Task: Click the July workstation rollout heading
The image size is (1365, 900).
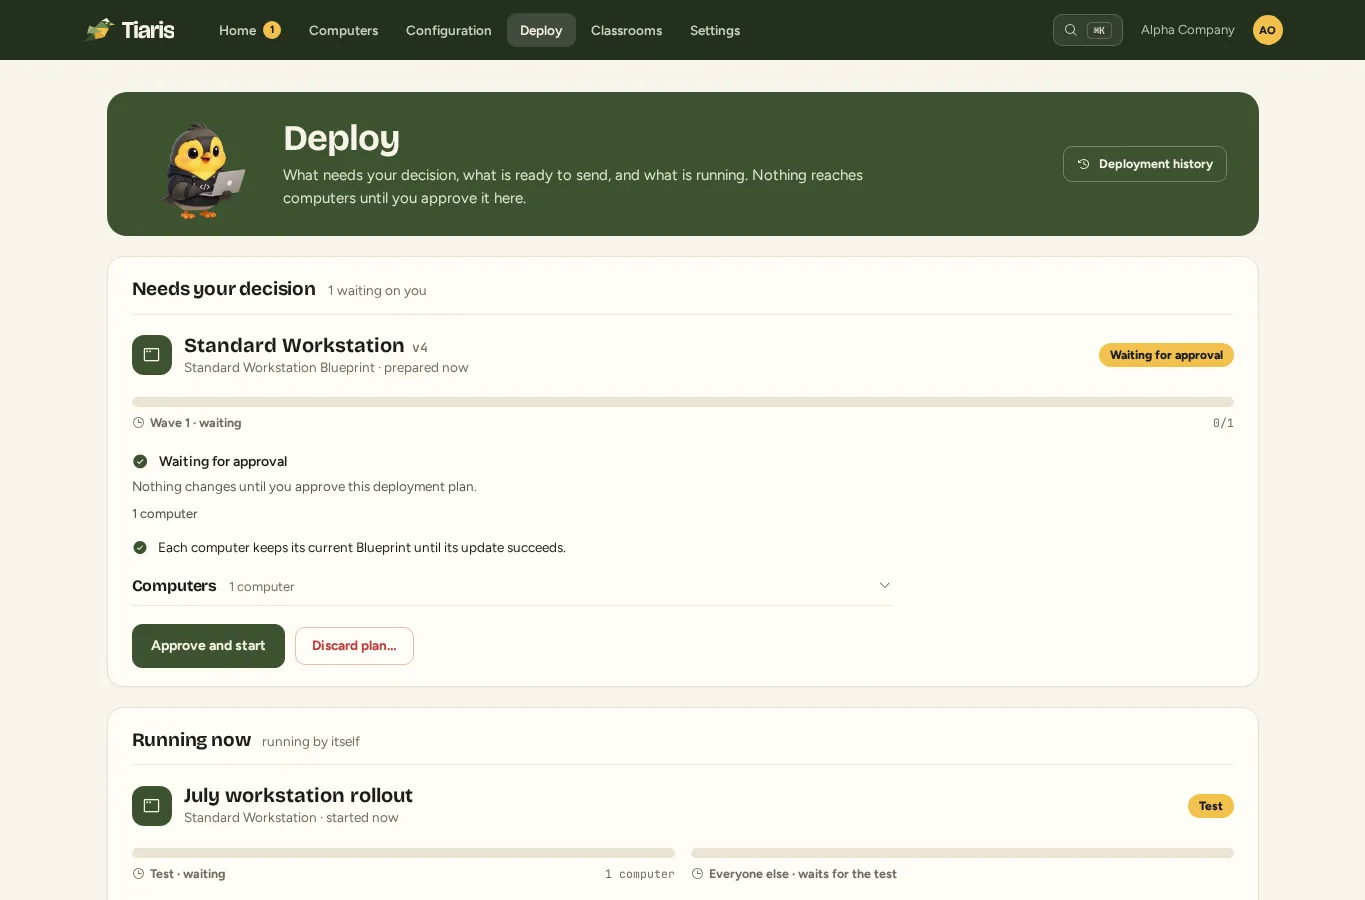Action: coord(298,795)
